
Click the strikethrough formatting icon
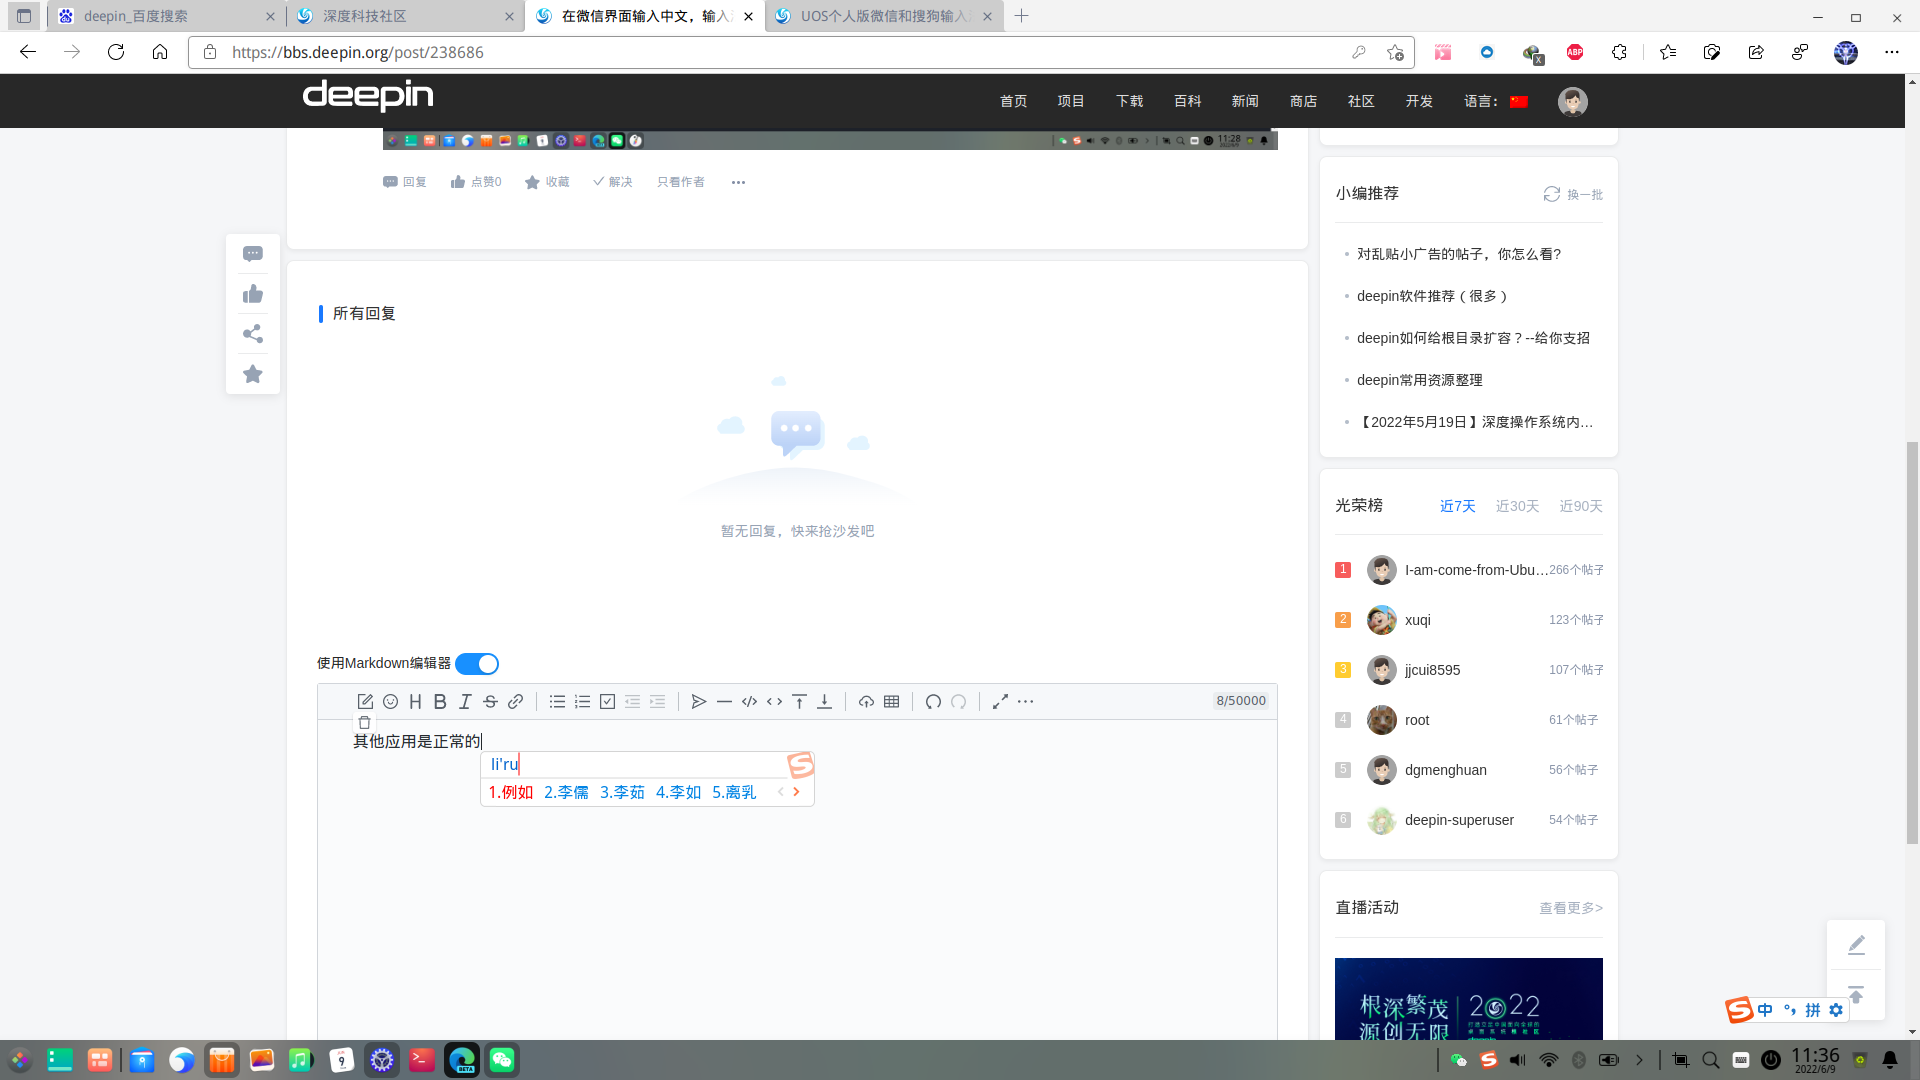(490, 702)
